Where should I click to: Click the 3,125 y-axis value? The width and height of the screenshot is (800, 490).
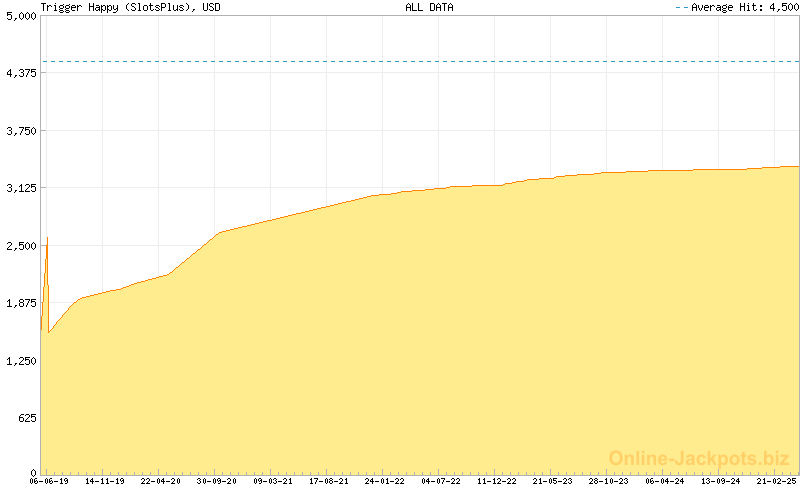(20, 188)
